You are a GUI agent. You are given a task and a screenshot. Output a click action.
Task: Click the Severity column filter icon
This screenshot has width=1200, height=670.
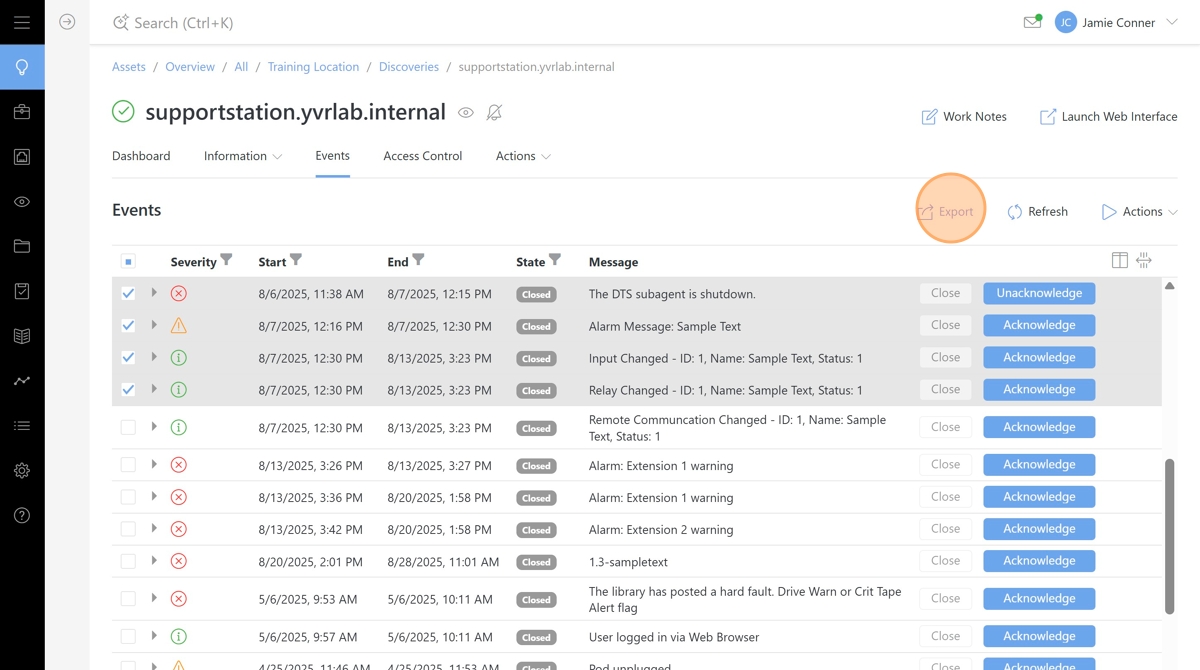click(x=227, y=260)
